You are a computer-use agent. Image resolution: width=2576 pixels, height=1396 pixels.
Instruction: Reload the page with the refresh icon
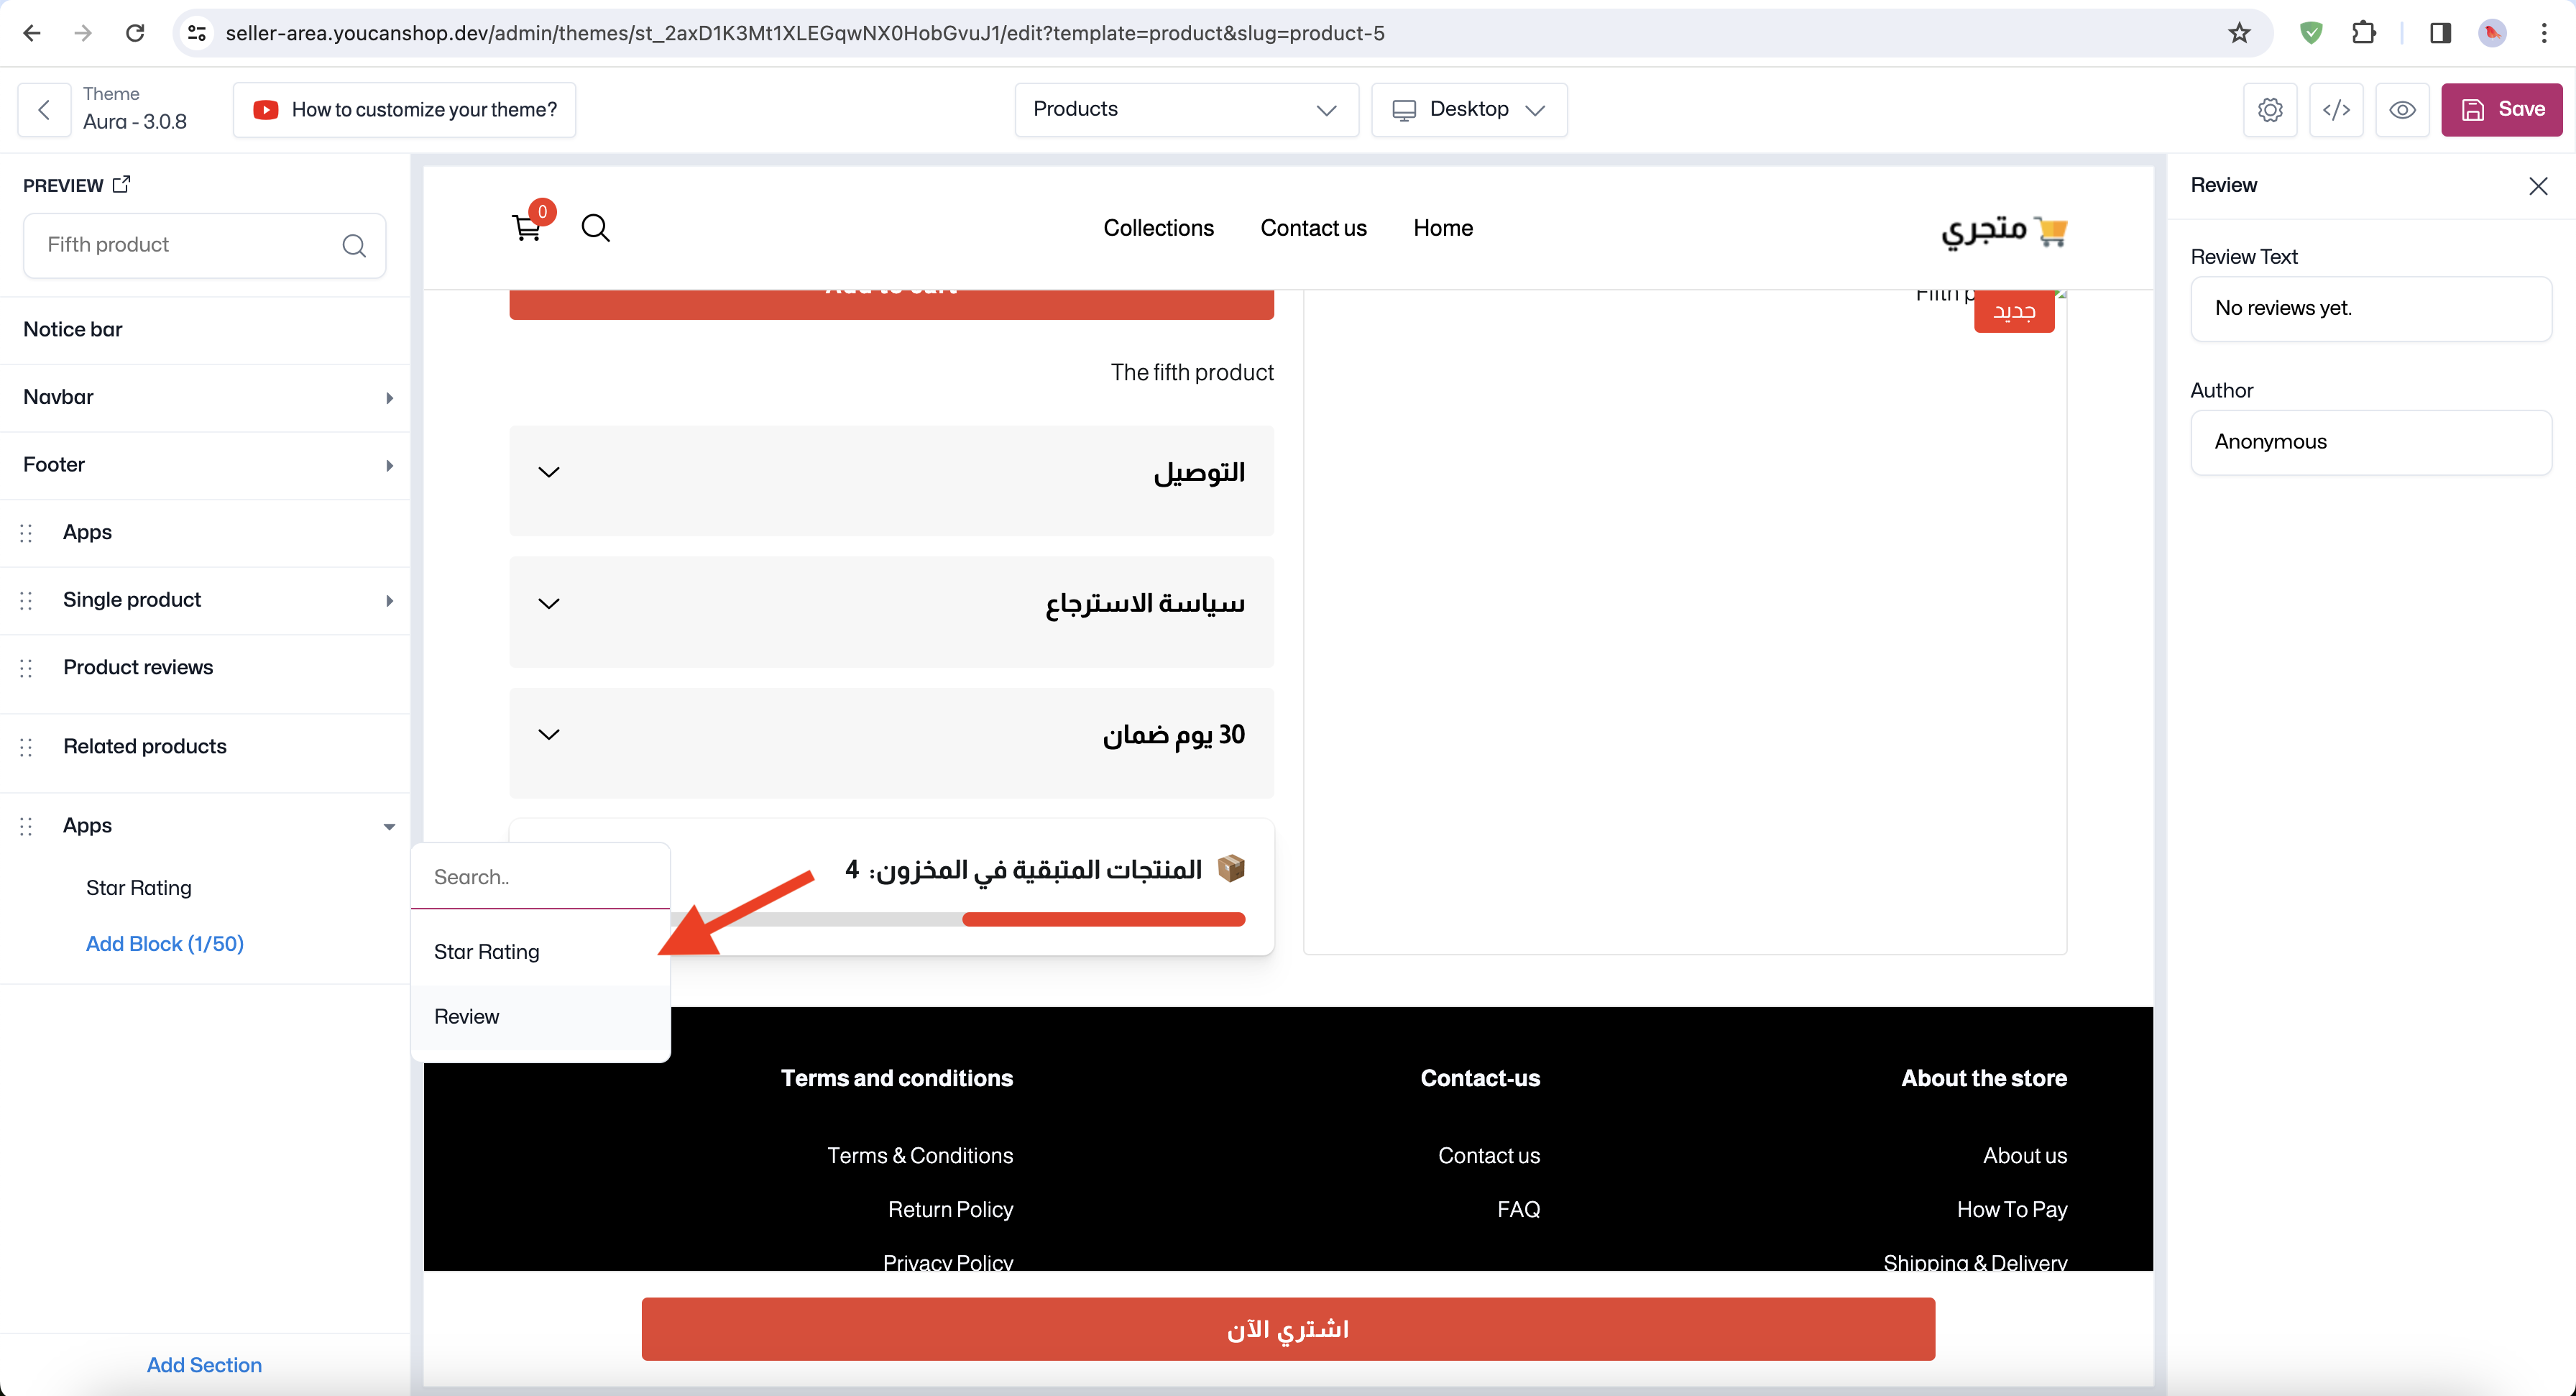pyautogui.click(x=135, y=33)
